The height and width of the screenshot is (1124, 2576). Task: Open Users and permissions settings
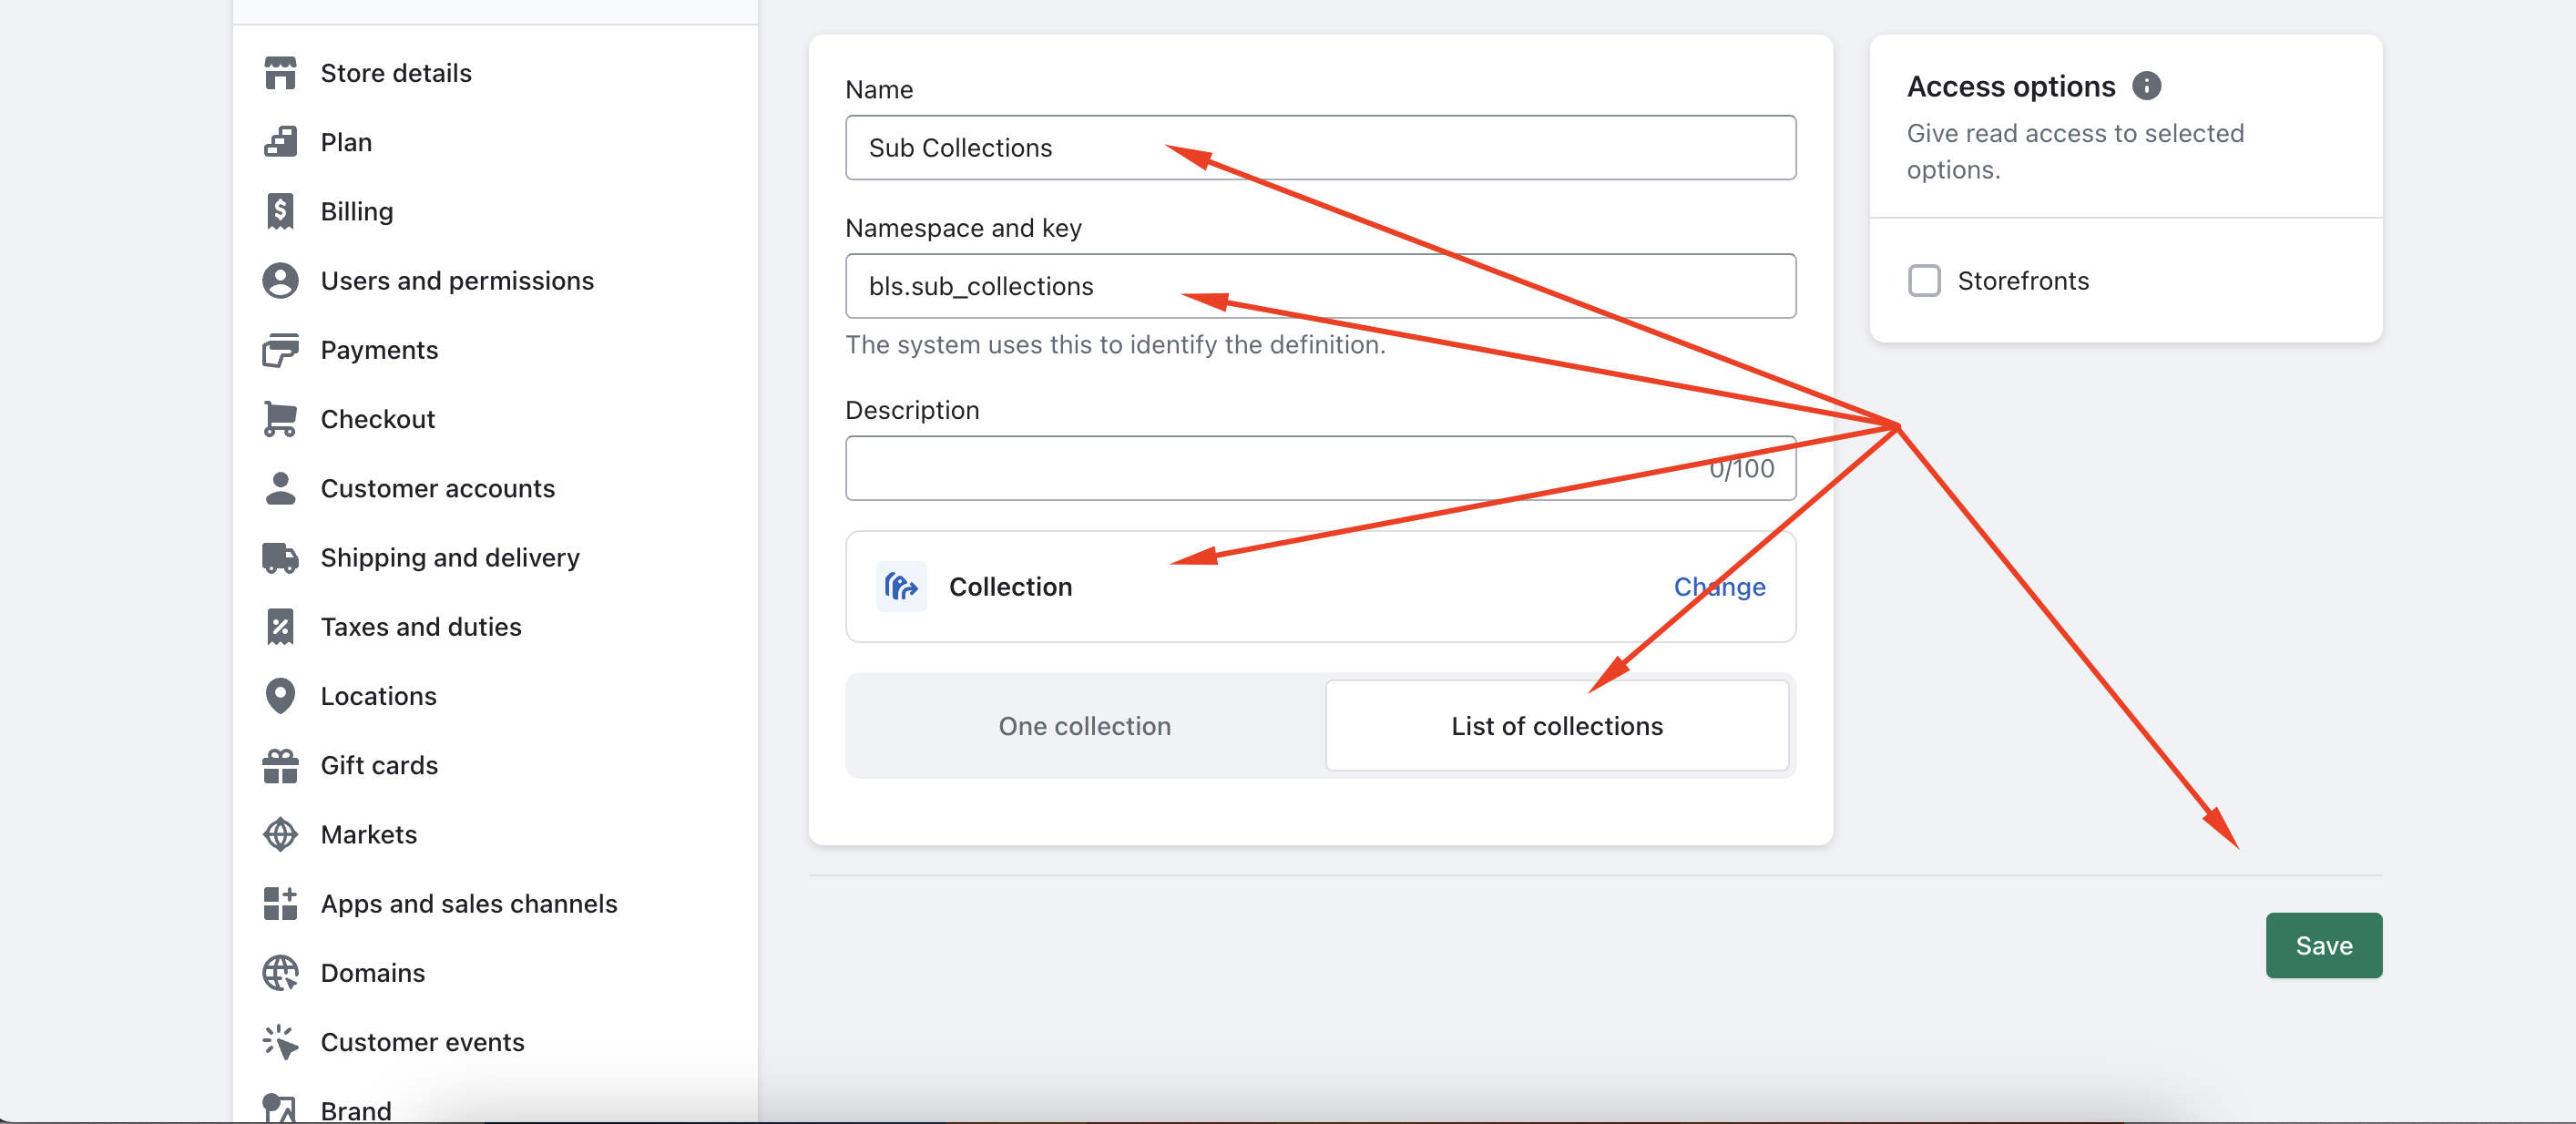(x=456, y=281)
